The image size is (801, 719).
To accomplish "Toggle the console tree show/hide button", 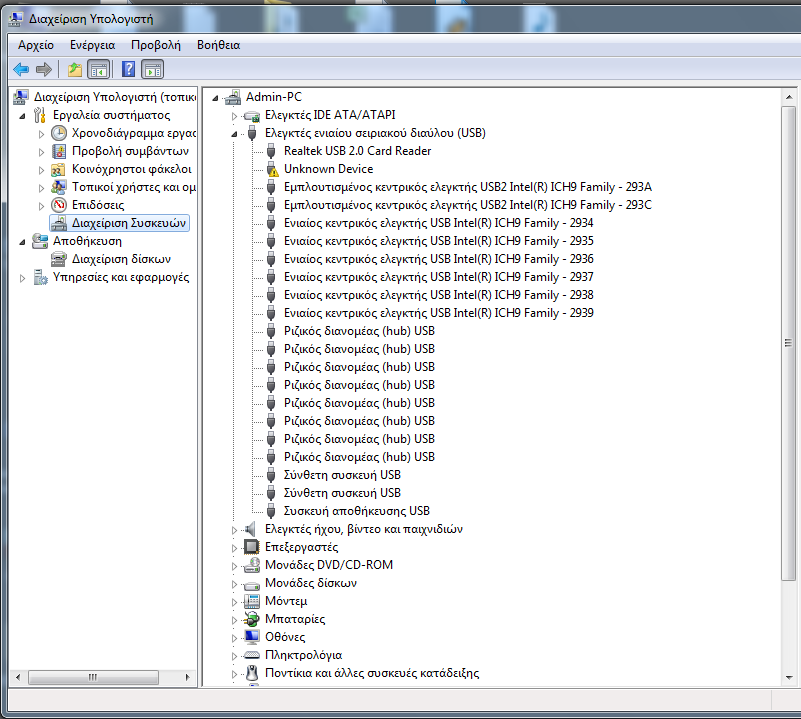I will [98, 70].
